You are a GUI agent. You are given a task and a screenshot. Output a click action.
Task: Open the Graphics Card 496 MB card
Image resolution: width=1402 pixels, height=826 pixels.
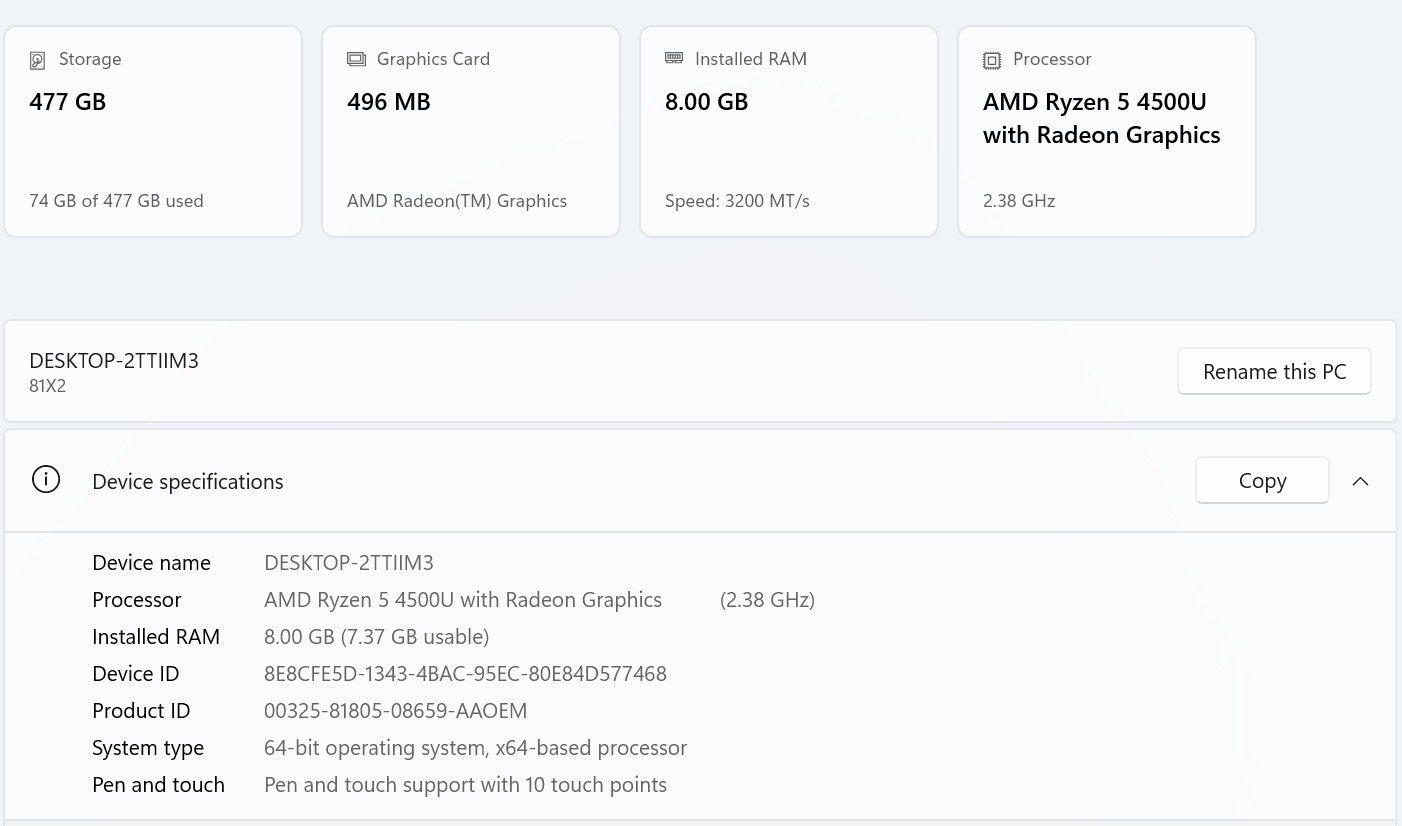point(471,131)
